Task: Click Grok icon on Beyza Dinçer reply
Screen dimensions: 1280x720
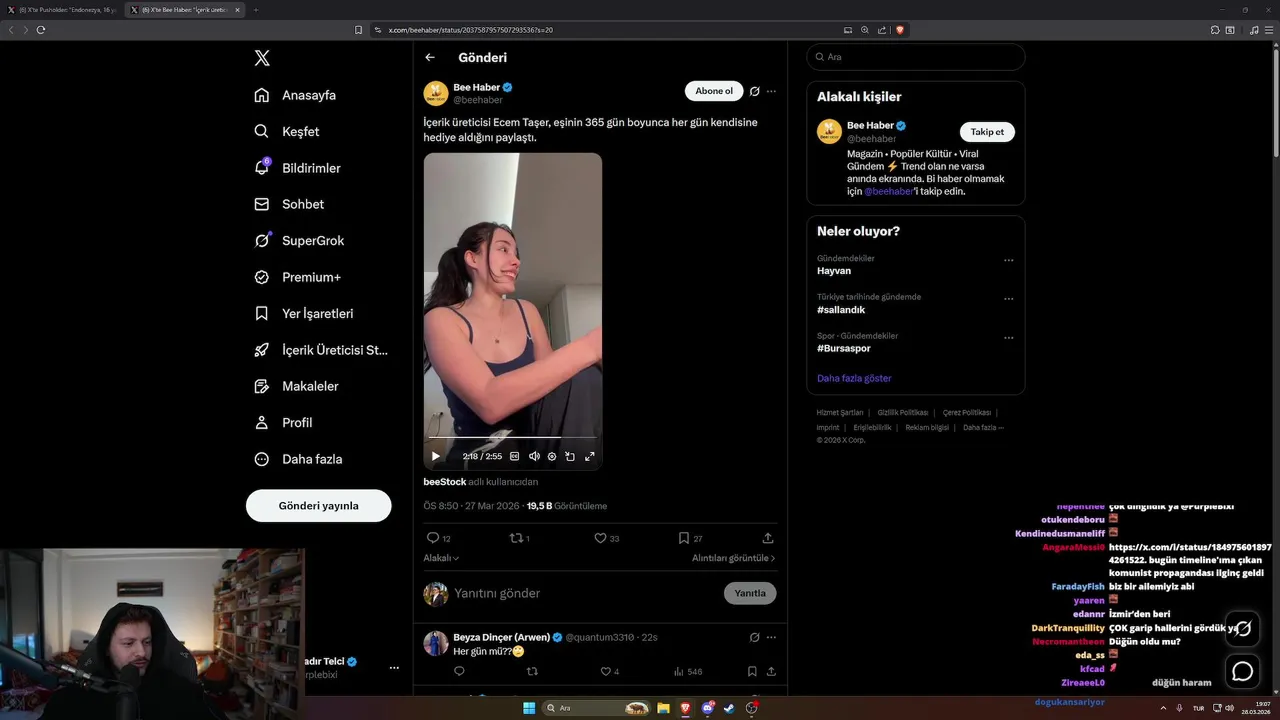Action: [755, 637]
